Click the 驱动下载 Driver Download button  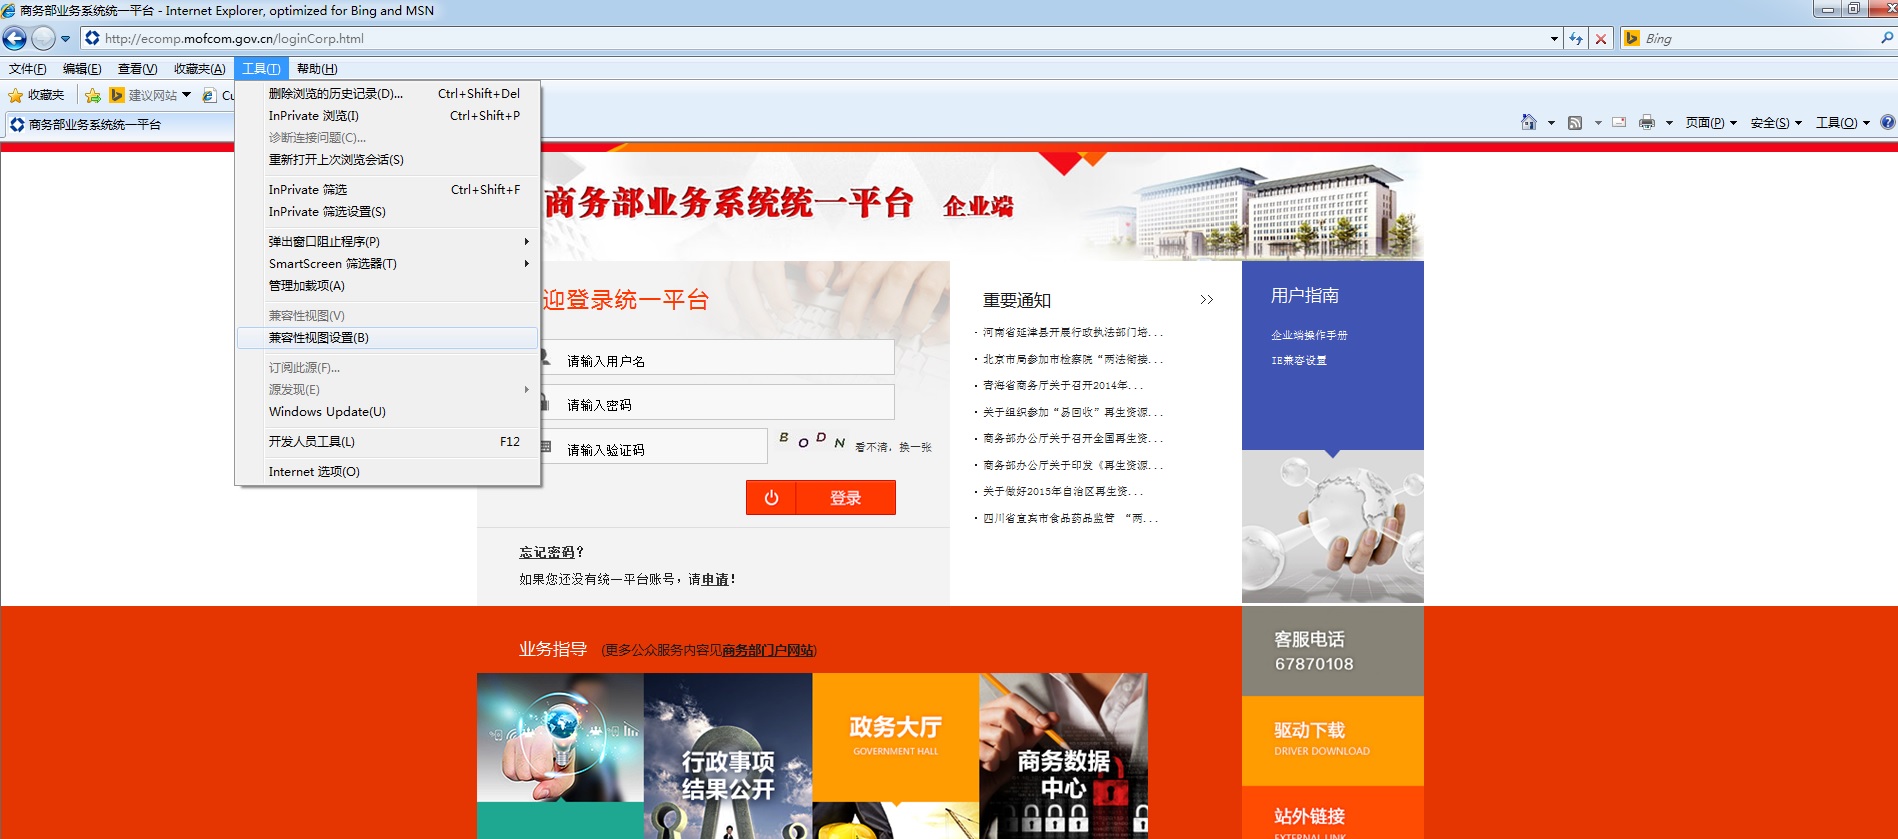(1332, 740)
